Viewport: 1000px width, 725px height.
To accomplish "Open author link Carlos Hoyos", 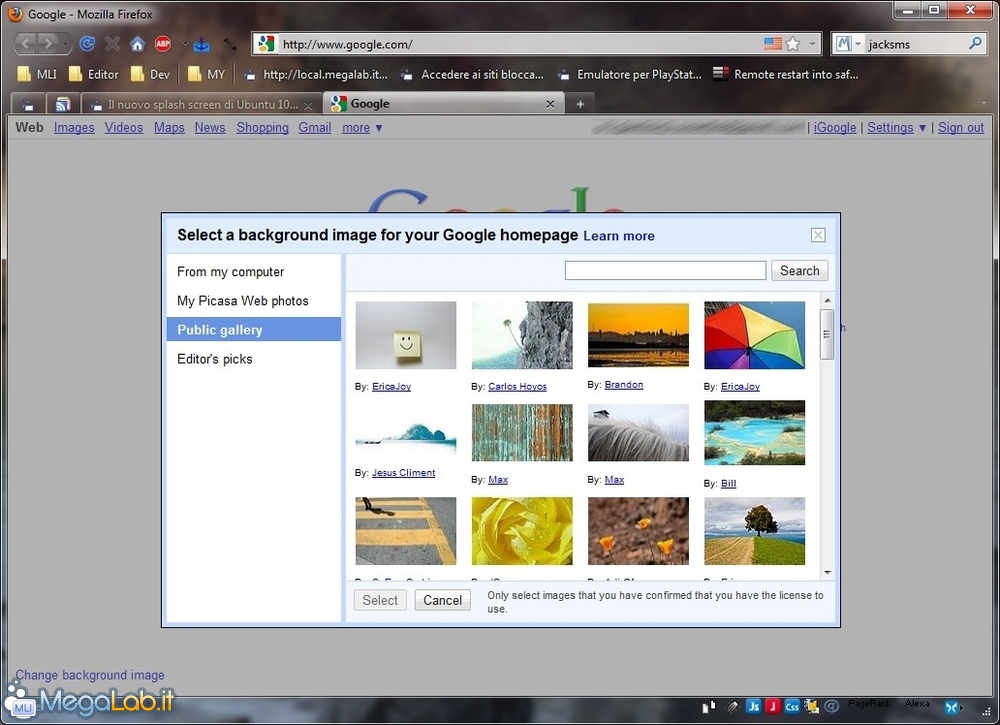I will coord(517,386).
